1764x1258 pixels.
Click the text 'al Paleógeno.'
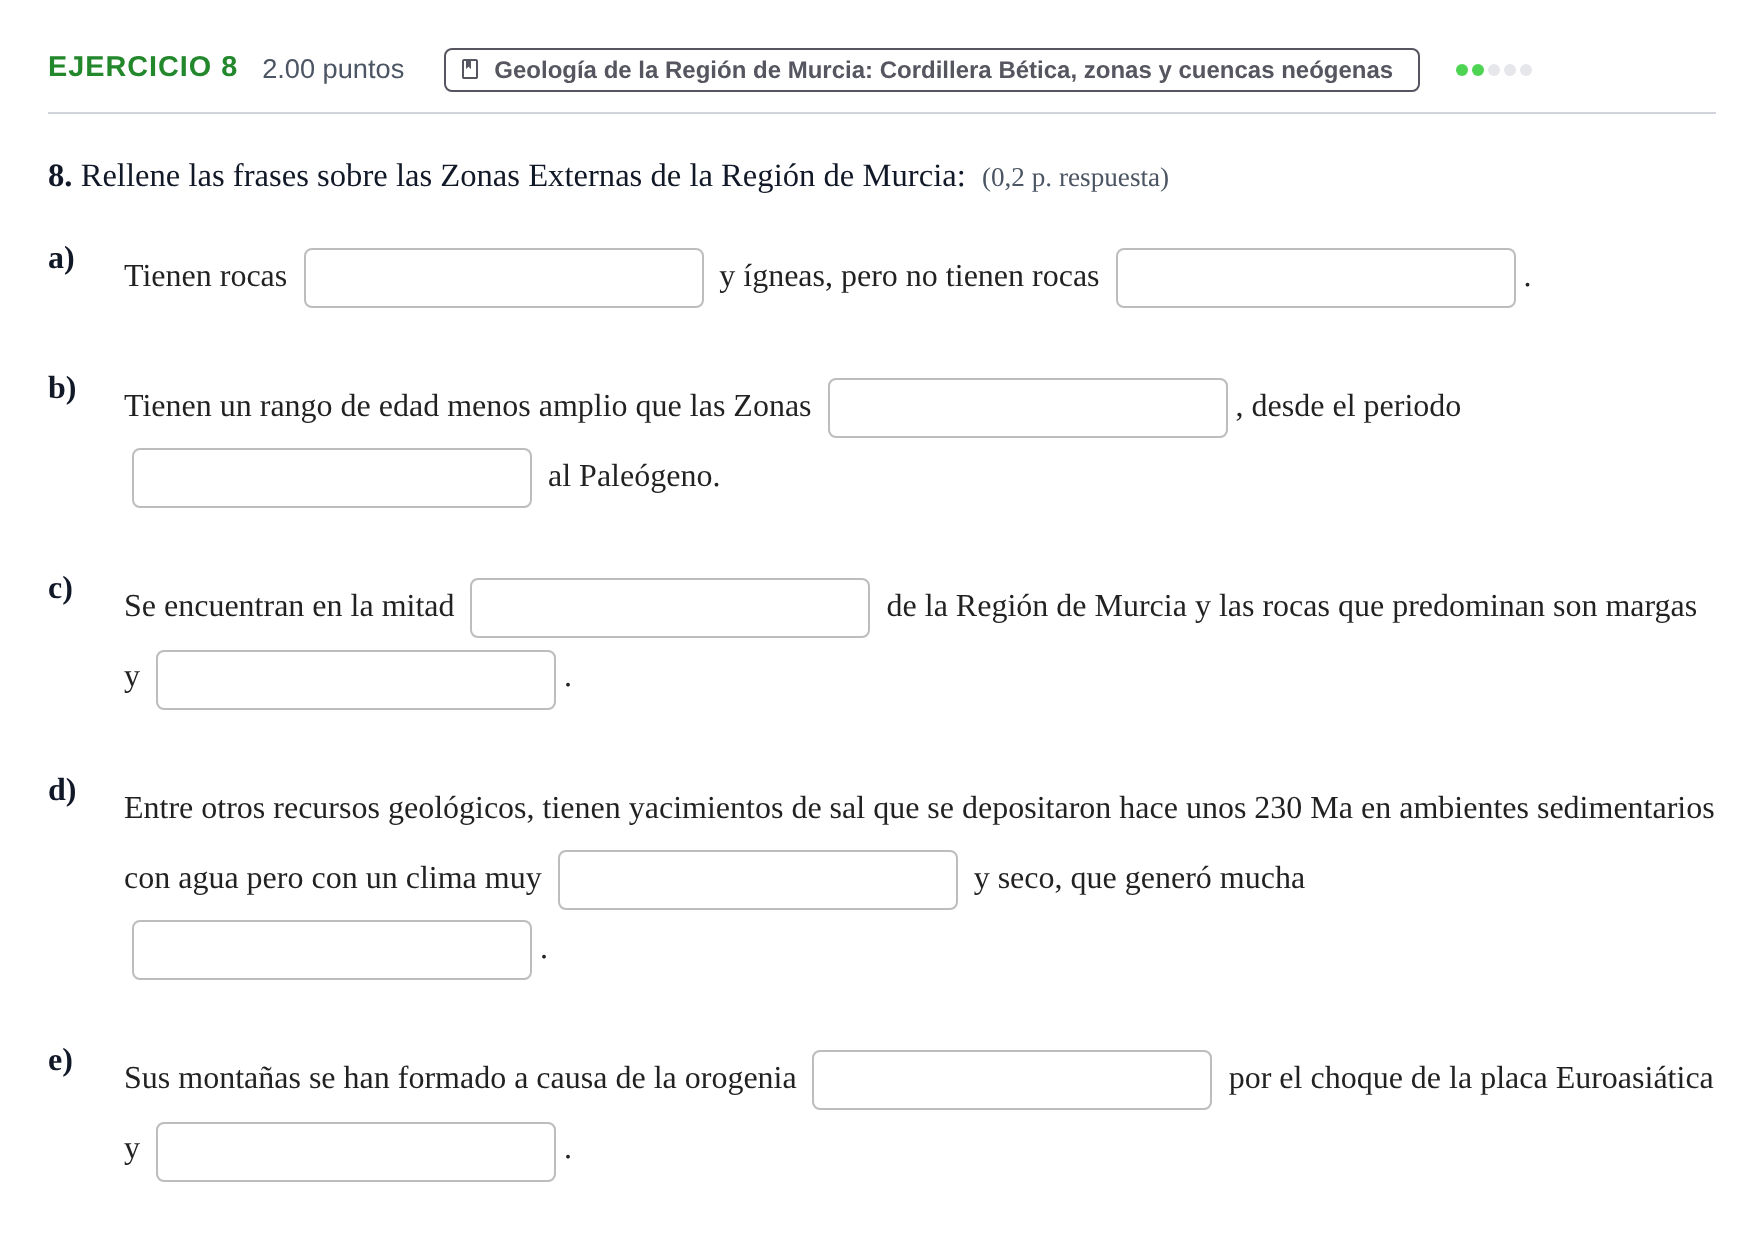[634, 476]
